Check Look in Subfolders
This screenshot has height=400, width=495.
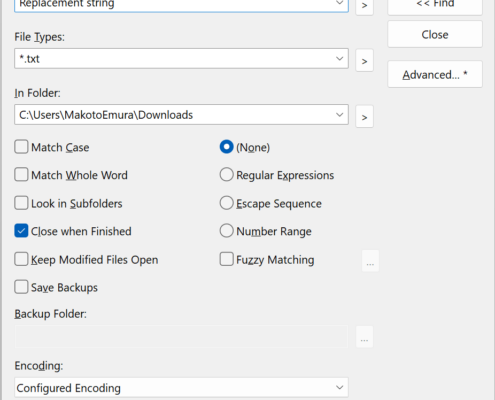21,203
